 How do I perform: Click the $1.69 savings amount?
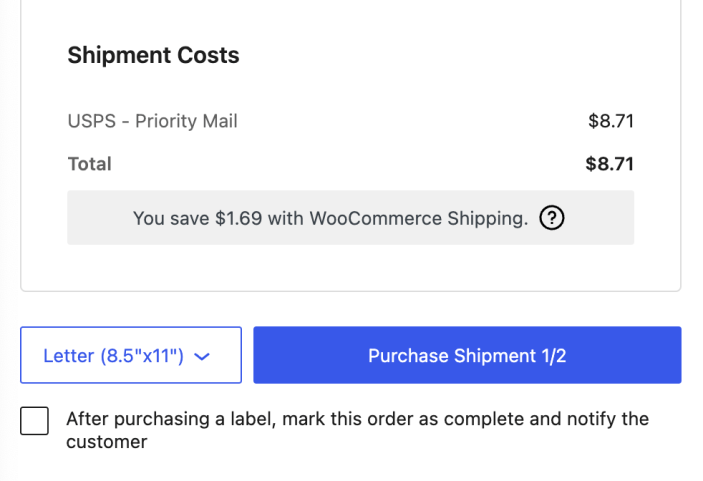(x=238, y=219)
